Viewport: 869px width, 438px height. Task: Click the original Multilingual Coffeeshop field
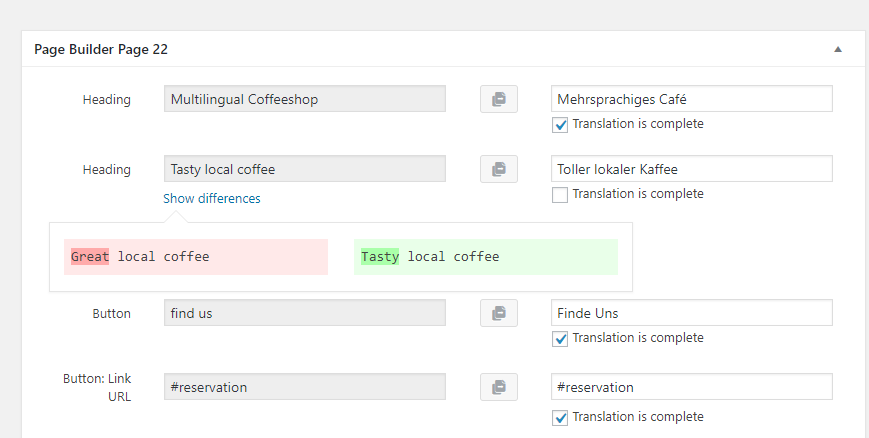click(x=305, y=99)
